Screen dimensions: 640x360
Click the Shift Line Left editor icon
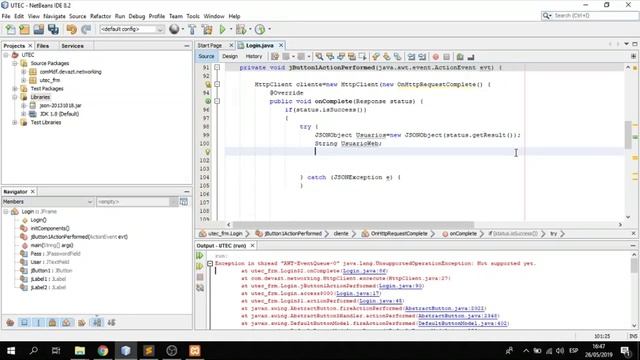pos(411,57)
